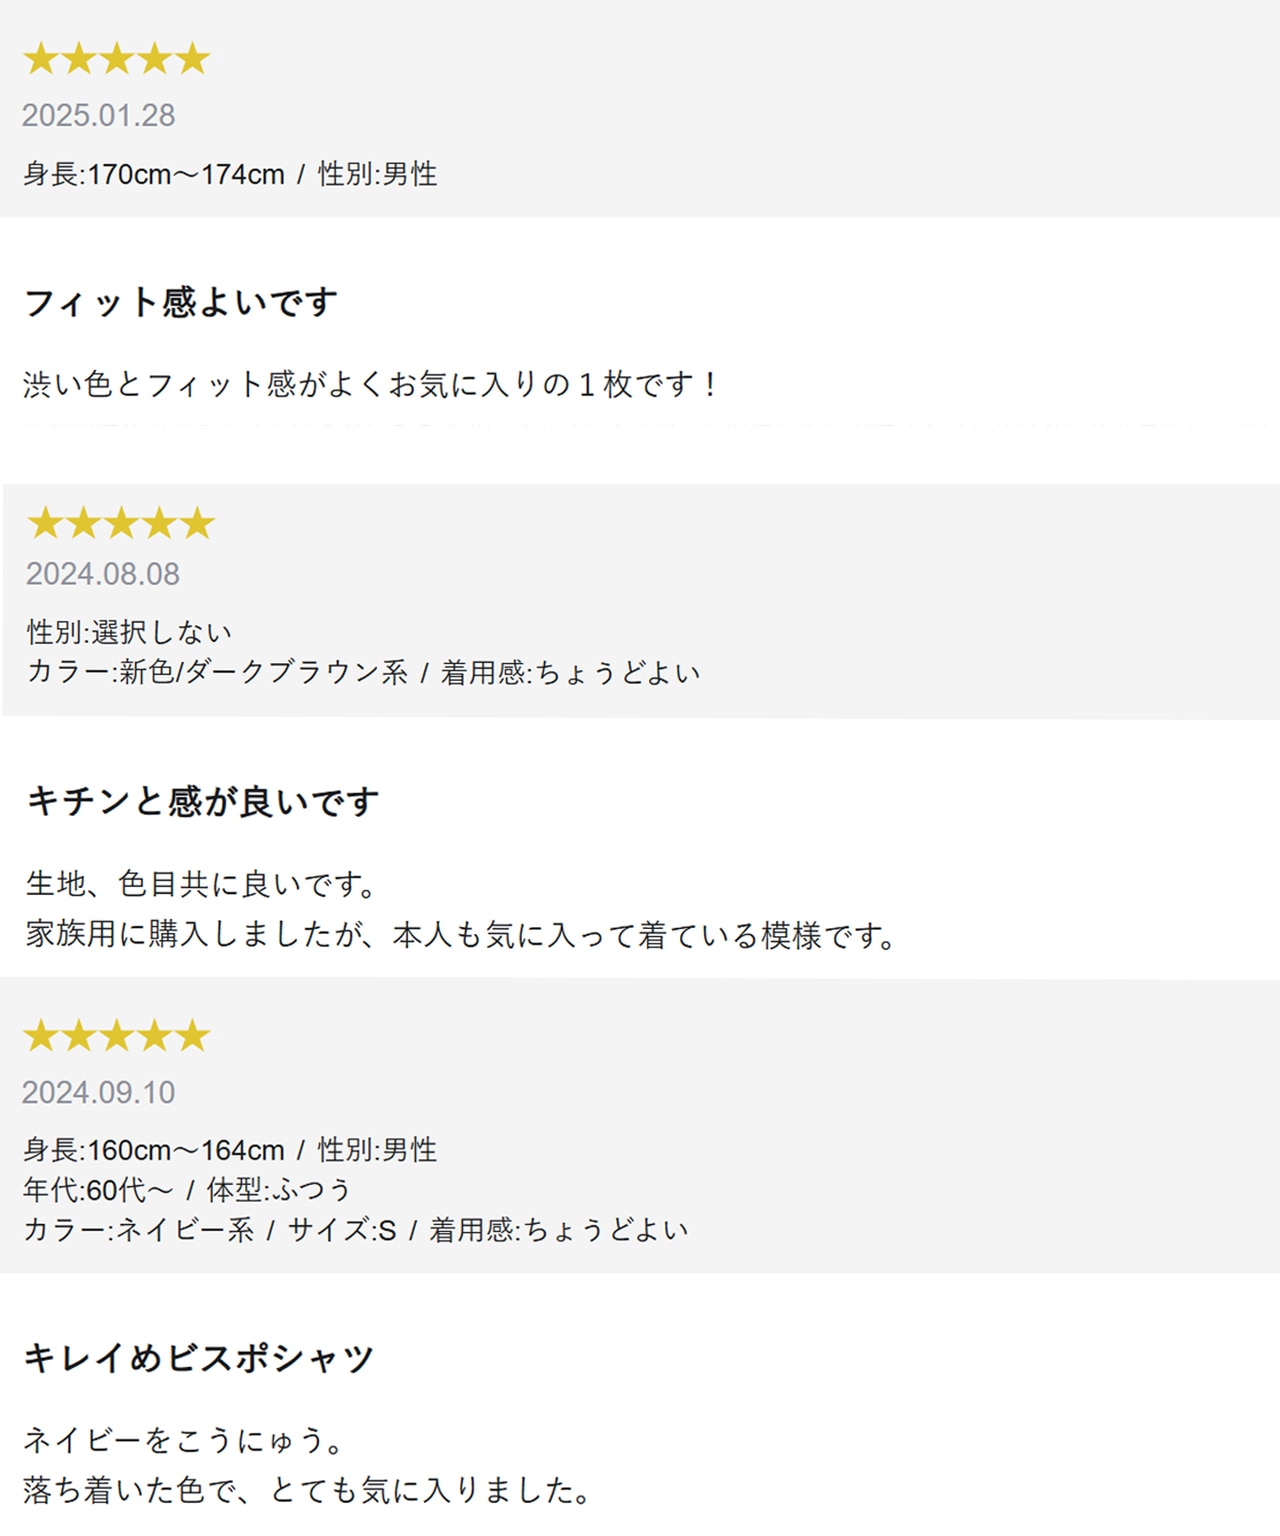Image resolution: width=1280 pixels, height=1536 pixels.
Task: Open the review titled キレイめビスポシャツ
Action: [x=198, y=1358]
